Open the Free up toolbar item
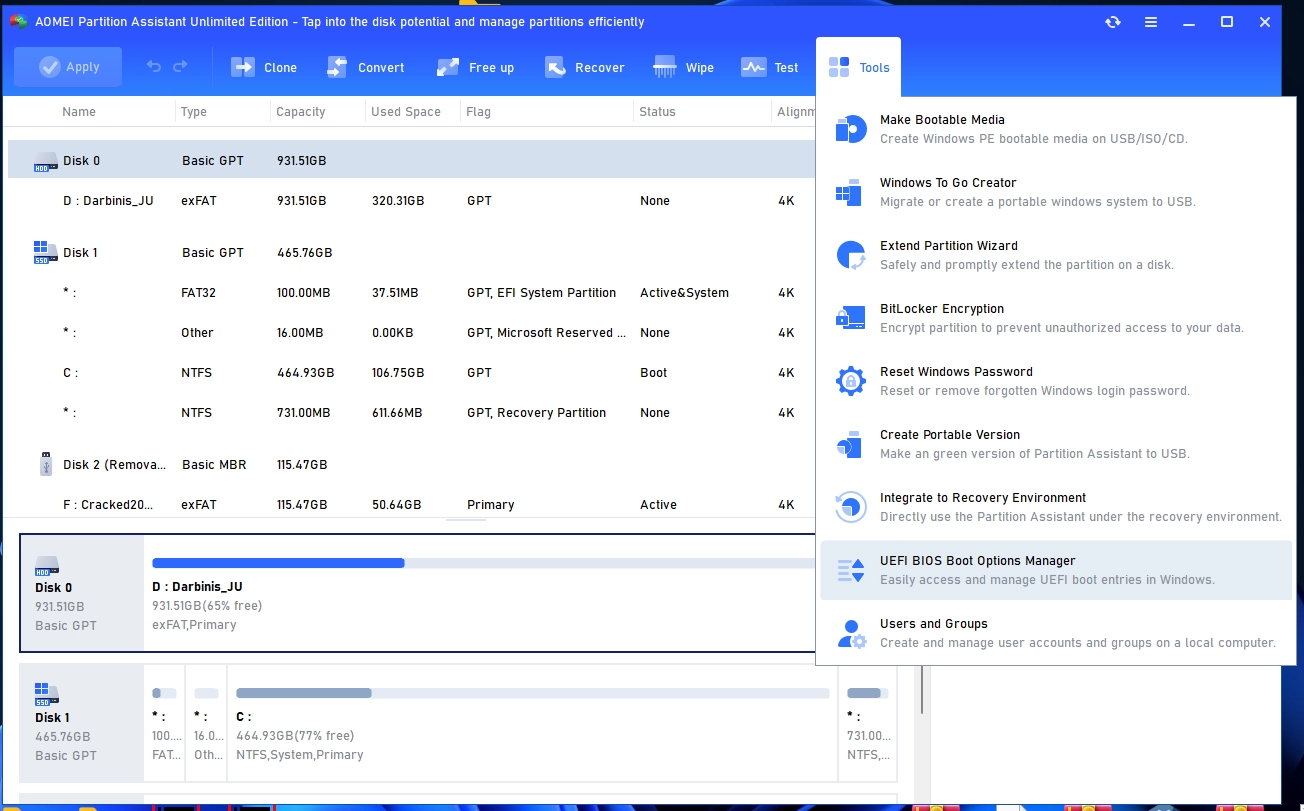This screenshot has height=811, width=1304. coord(475,67)
